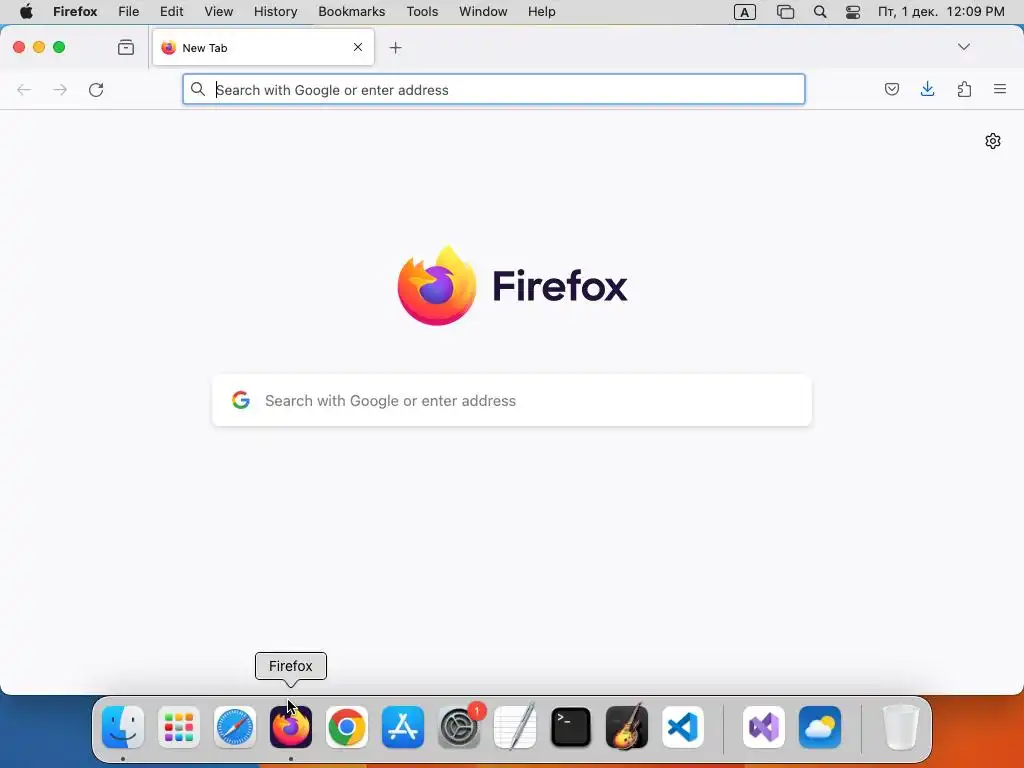1024x768 pixels.
Task: Open TextEdit from the Dock
Action: click(x=515, y=726)
